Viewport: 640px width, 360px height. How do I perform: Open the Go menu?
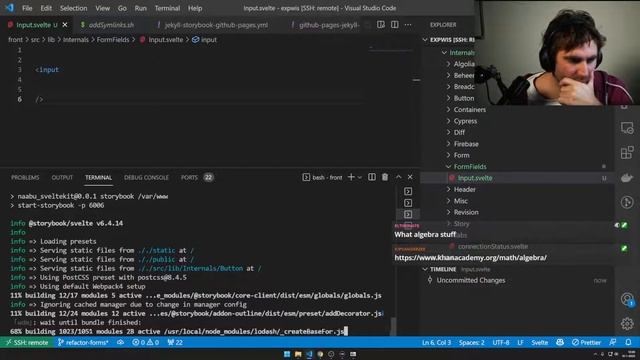click(x=122, y=8)
